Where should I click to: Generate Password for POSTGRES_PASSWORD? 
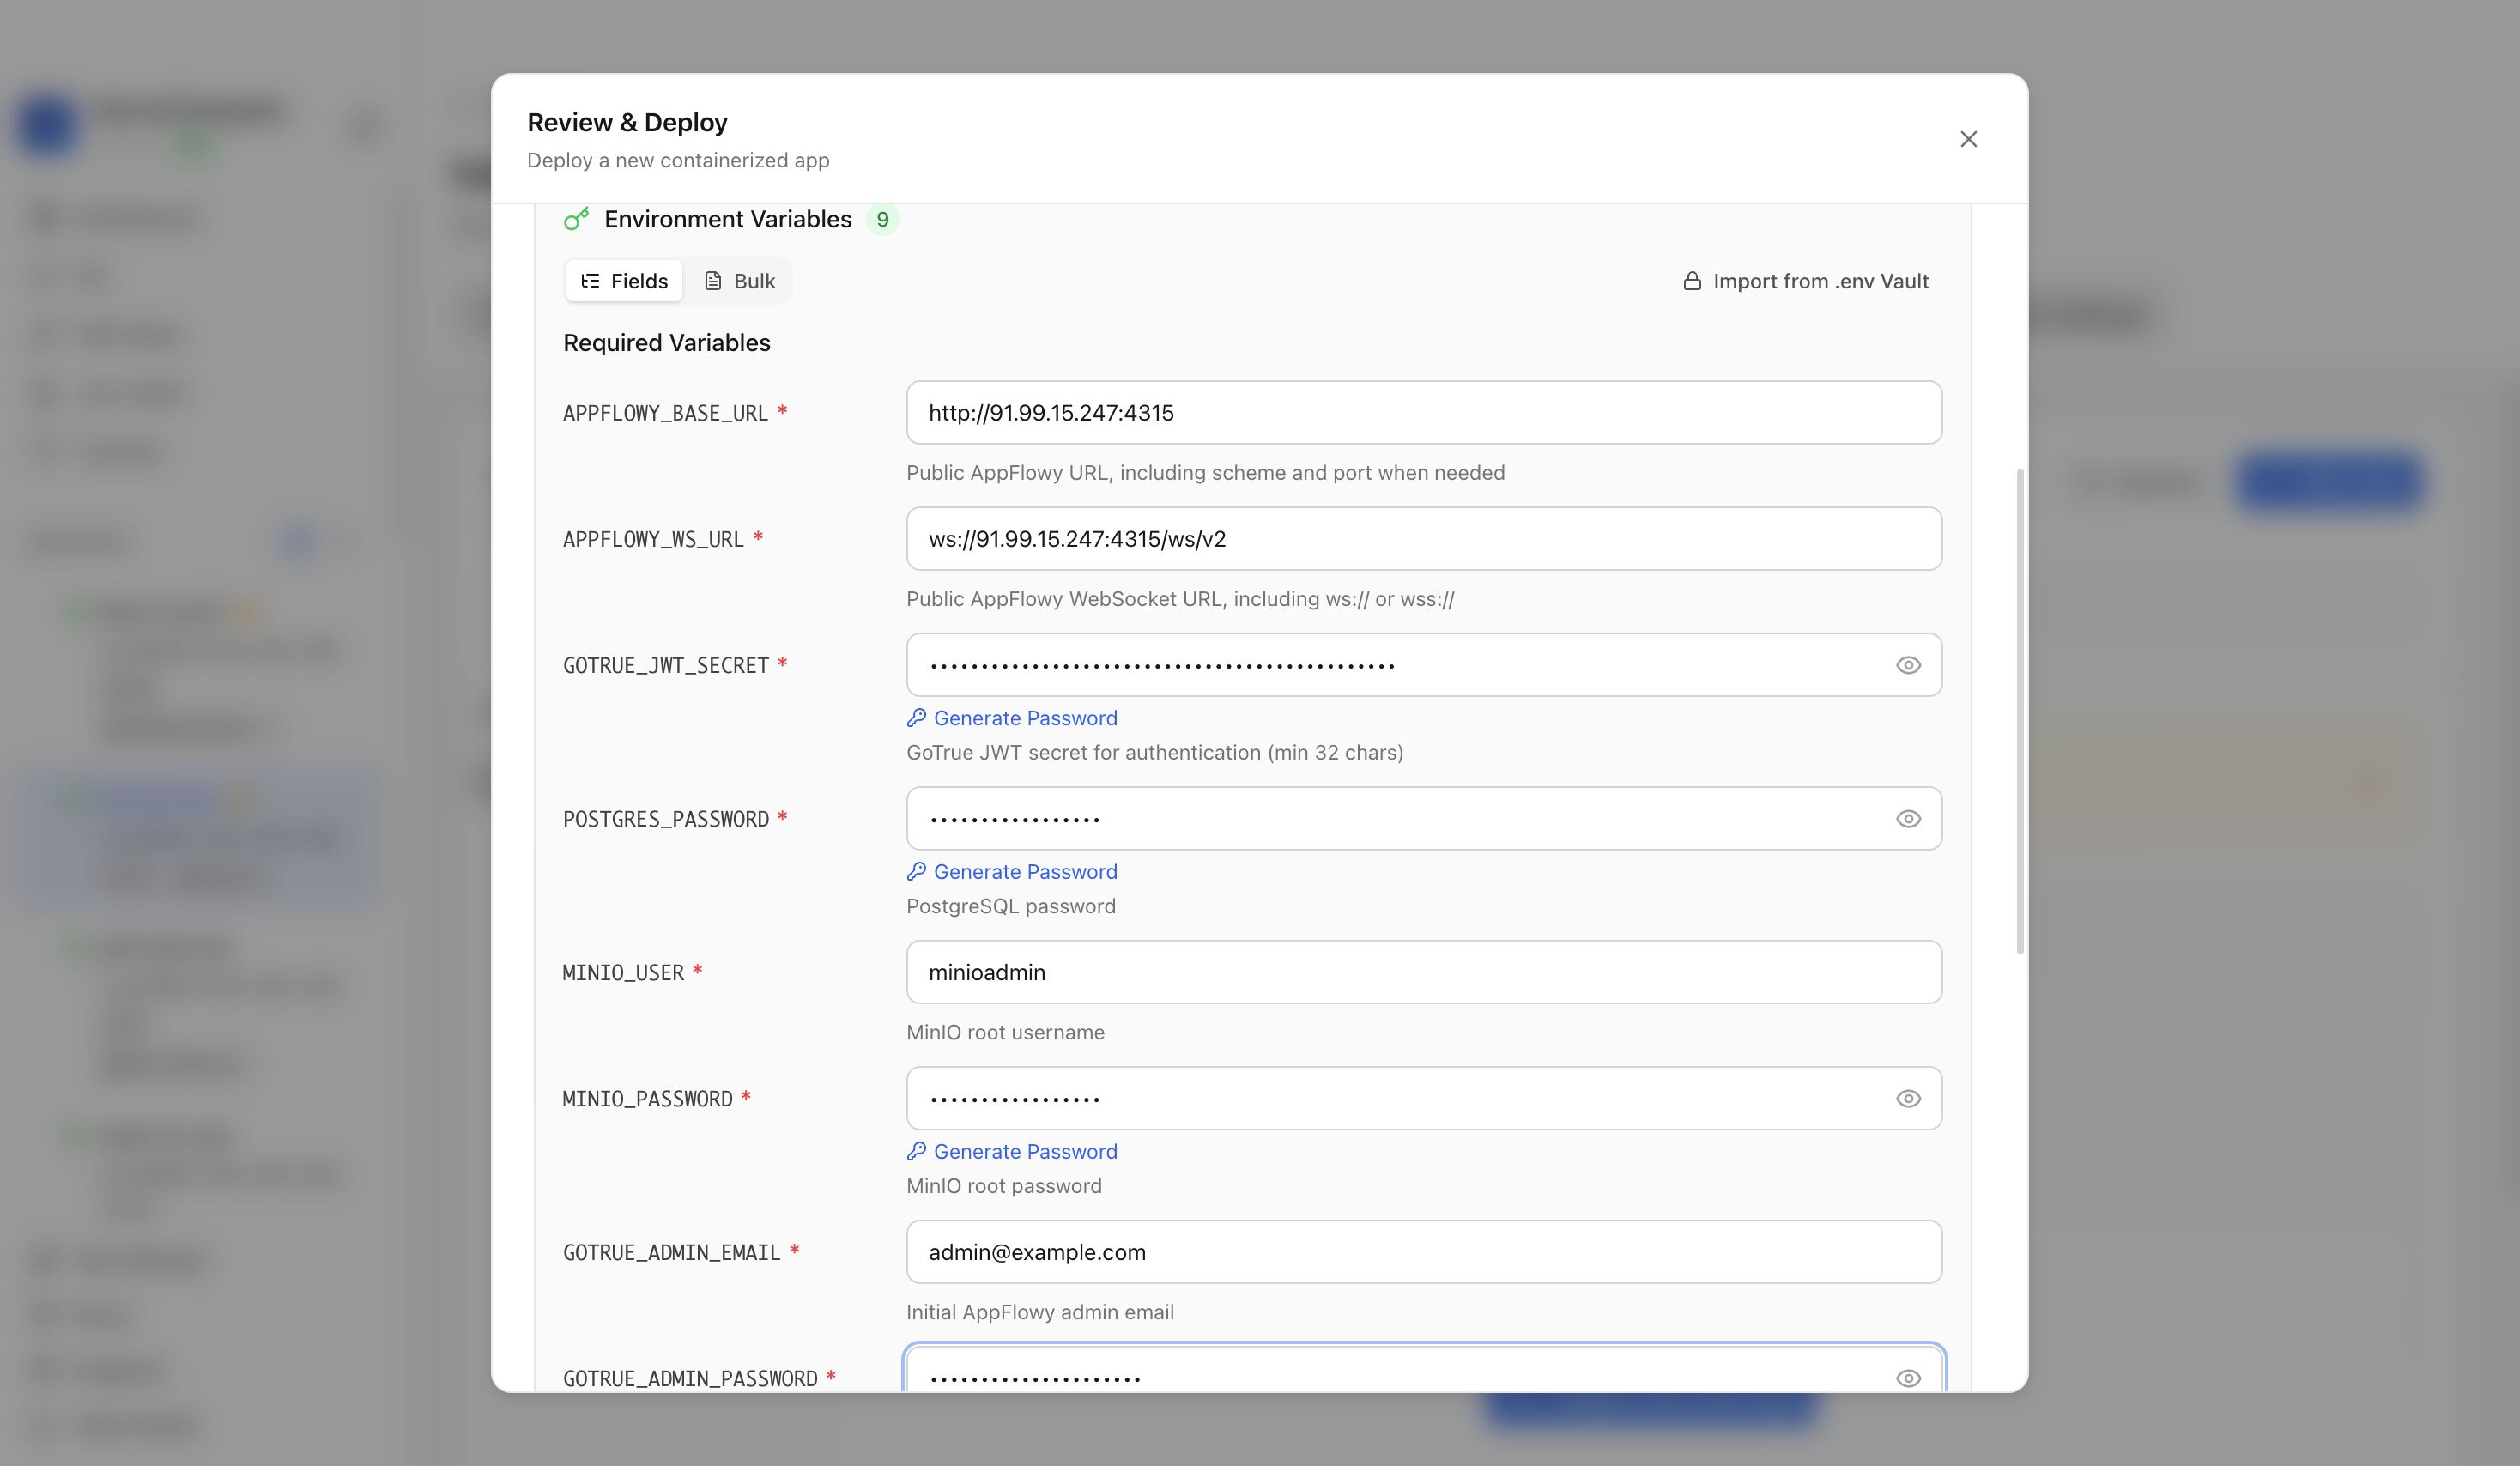pyautogui.click(x=1012, y=871)
